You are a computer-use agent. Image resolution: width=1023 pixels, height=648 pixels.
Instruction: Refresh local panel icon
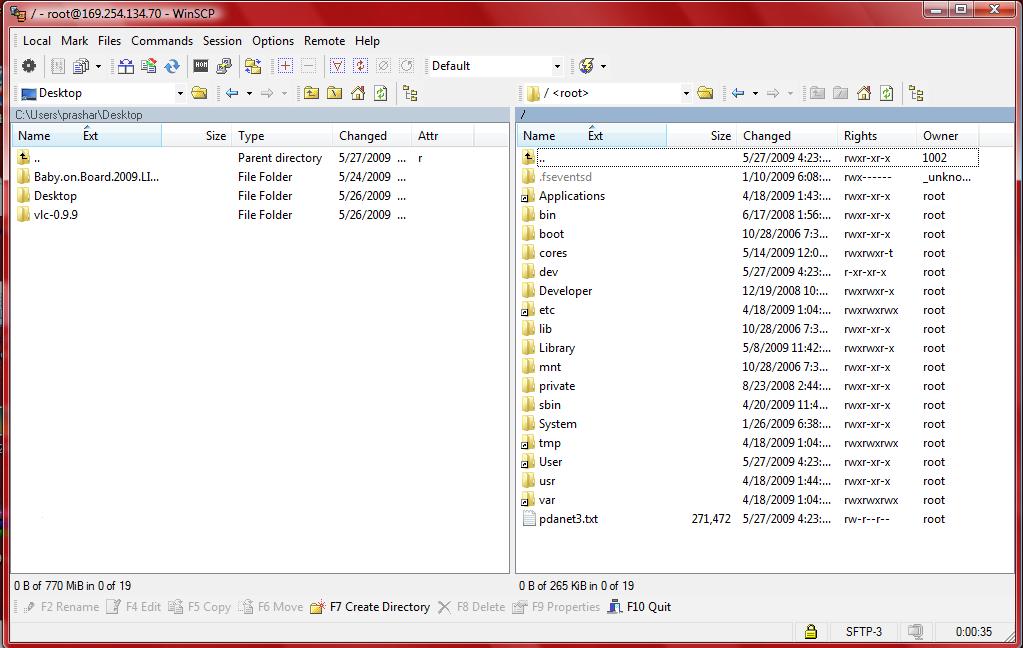[381, 93]
